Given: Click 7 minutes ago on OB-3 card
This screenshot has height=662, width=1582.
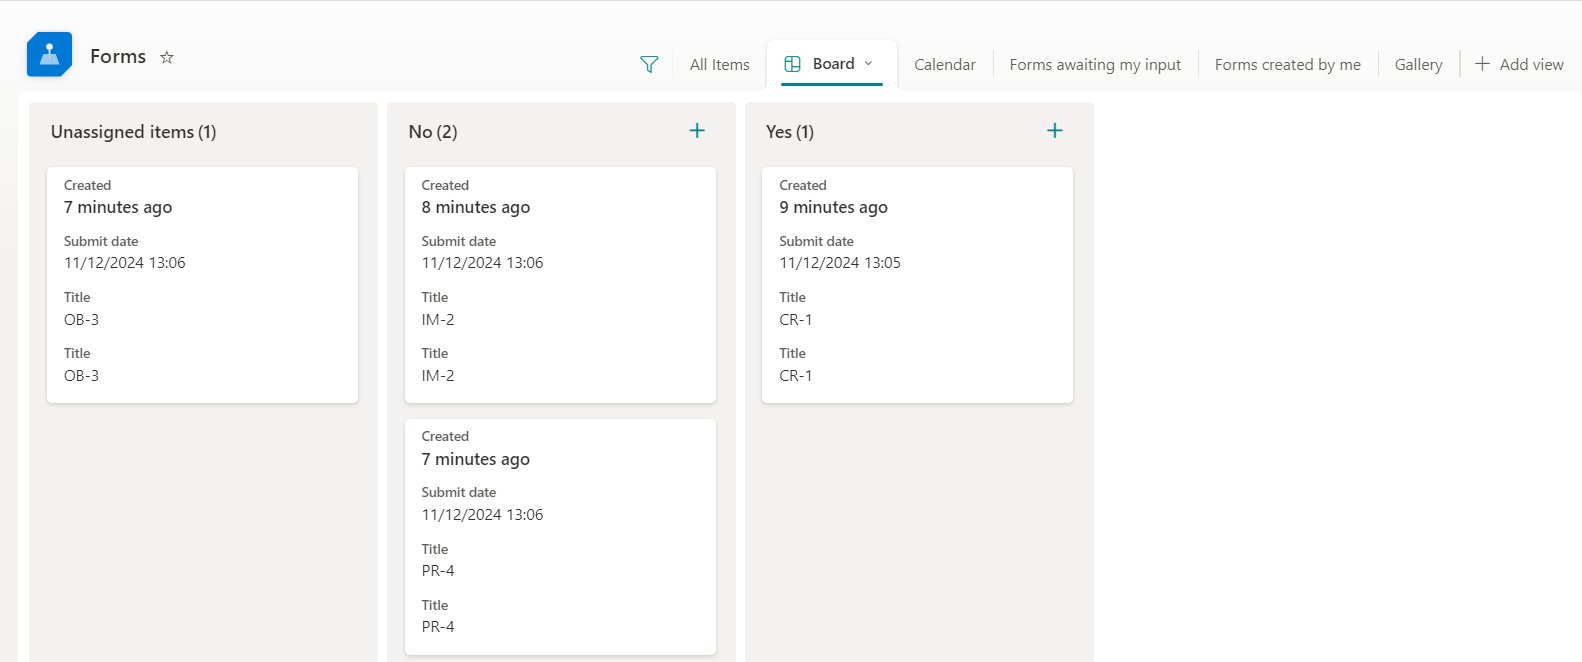Looking at the screenshot, I should pos(118,207).
